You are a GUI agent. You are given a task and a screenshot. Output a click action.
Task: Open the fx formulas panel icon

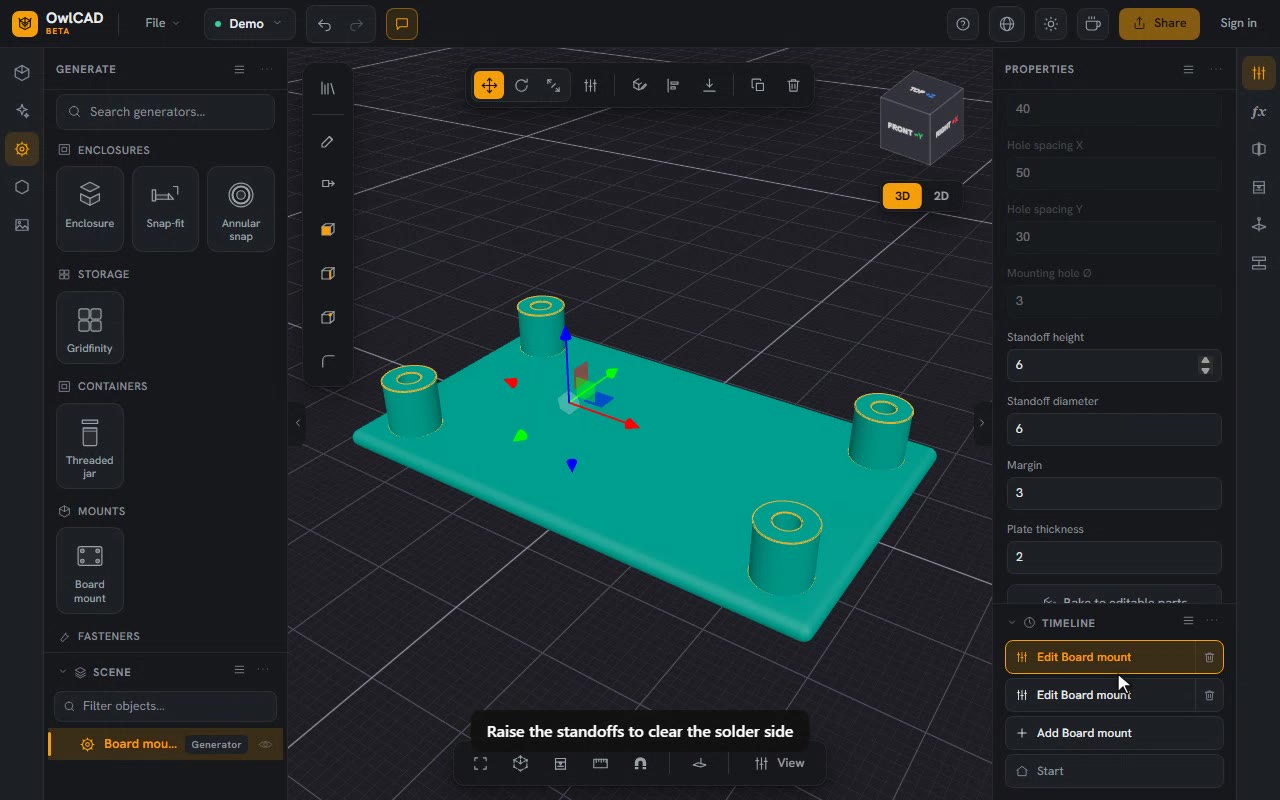click(1259, 112)
